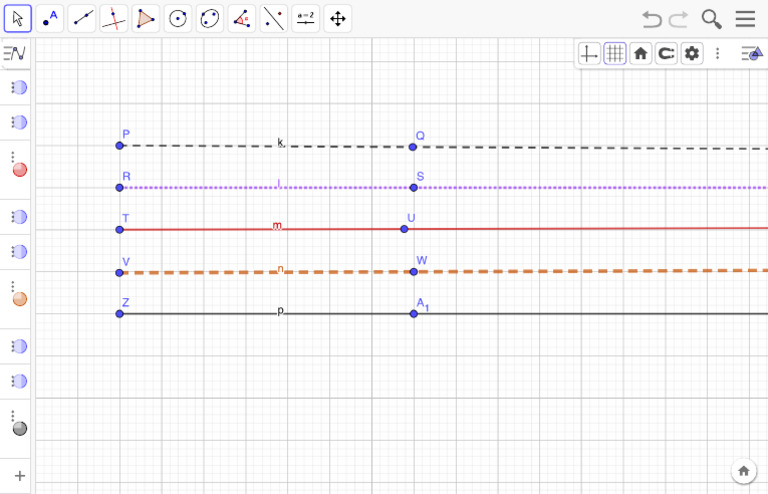768x494 pixels.
Task: Select the Angle tool
Action: point(241,19)
